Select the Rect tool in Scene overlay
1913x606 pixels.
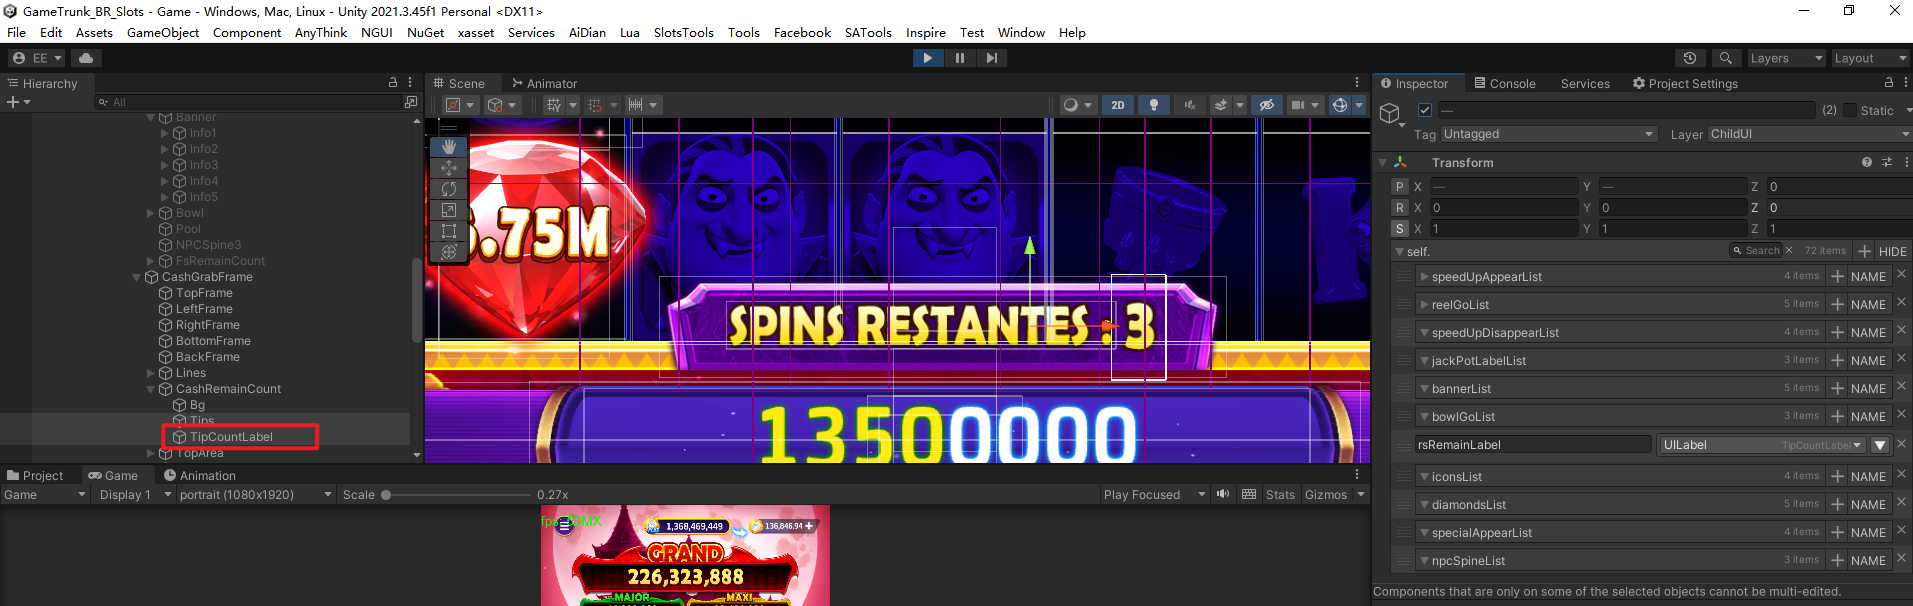(x=449, y=231)
